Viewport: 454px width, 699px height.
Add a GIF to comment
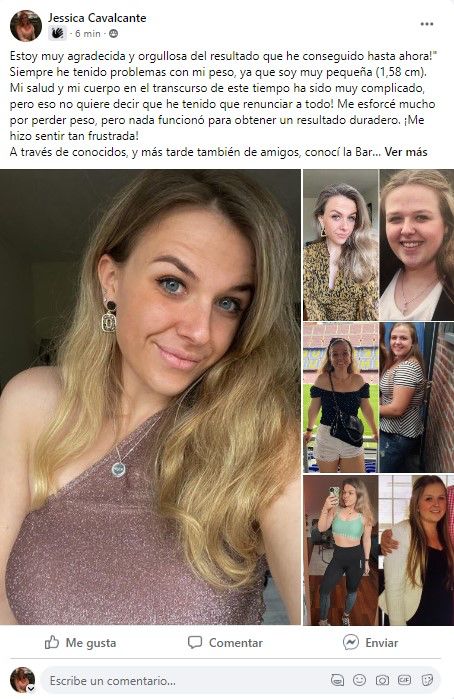click(404, 680)
